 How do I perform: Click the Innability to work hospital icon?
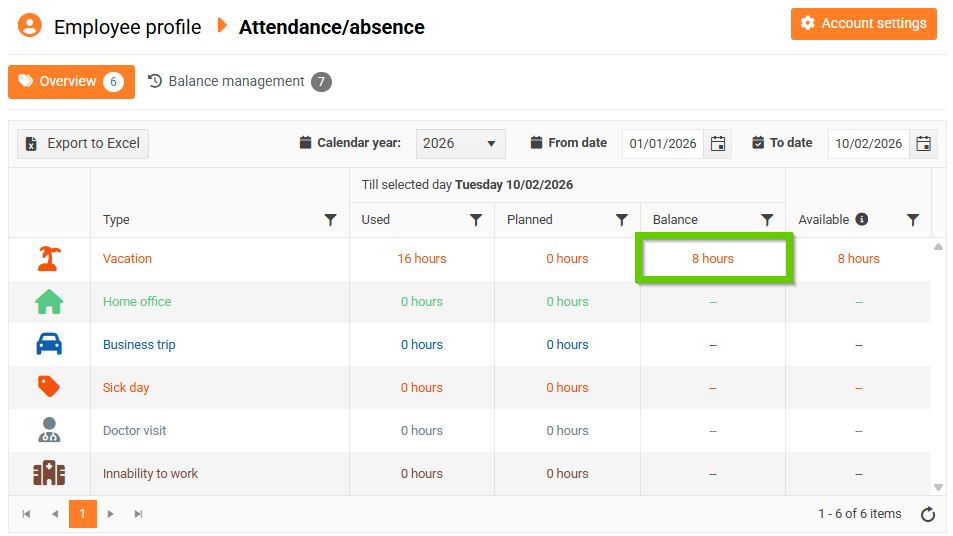tap(48, 474)
